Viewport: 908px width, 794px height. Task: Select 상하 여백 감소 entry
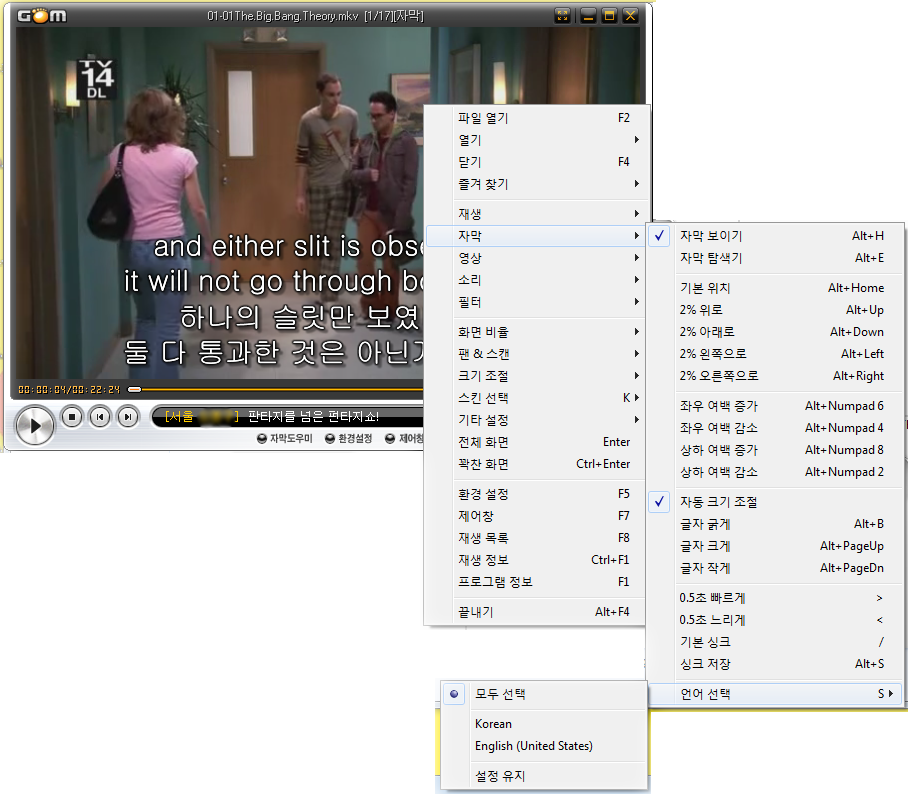coord(775,472)
